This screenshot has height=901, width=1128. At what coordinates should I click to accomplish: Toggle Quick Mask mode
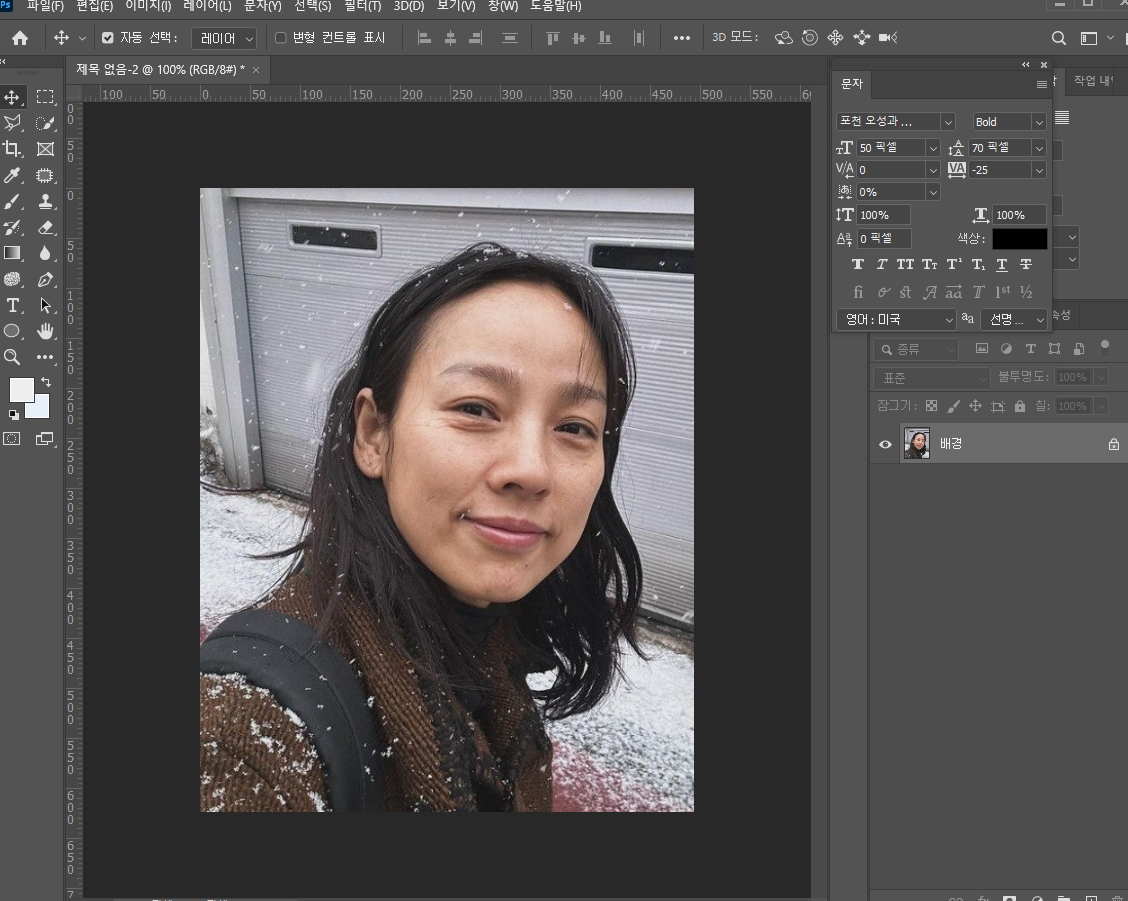12,439
